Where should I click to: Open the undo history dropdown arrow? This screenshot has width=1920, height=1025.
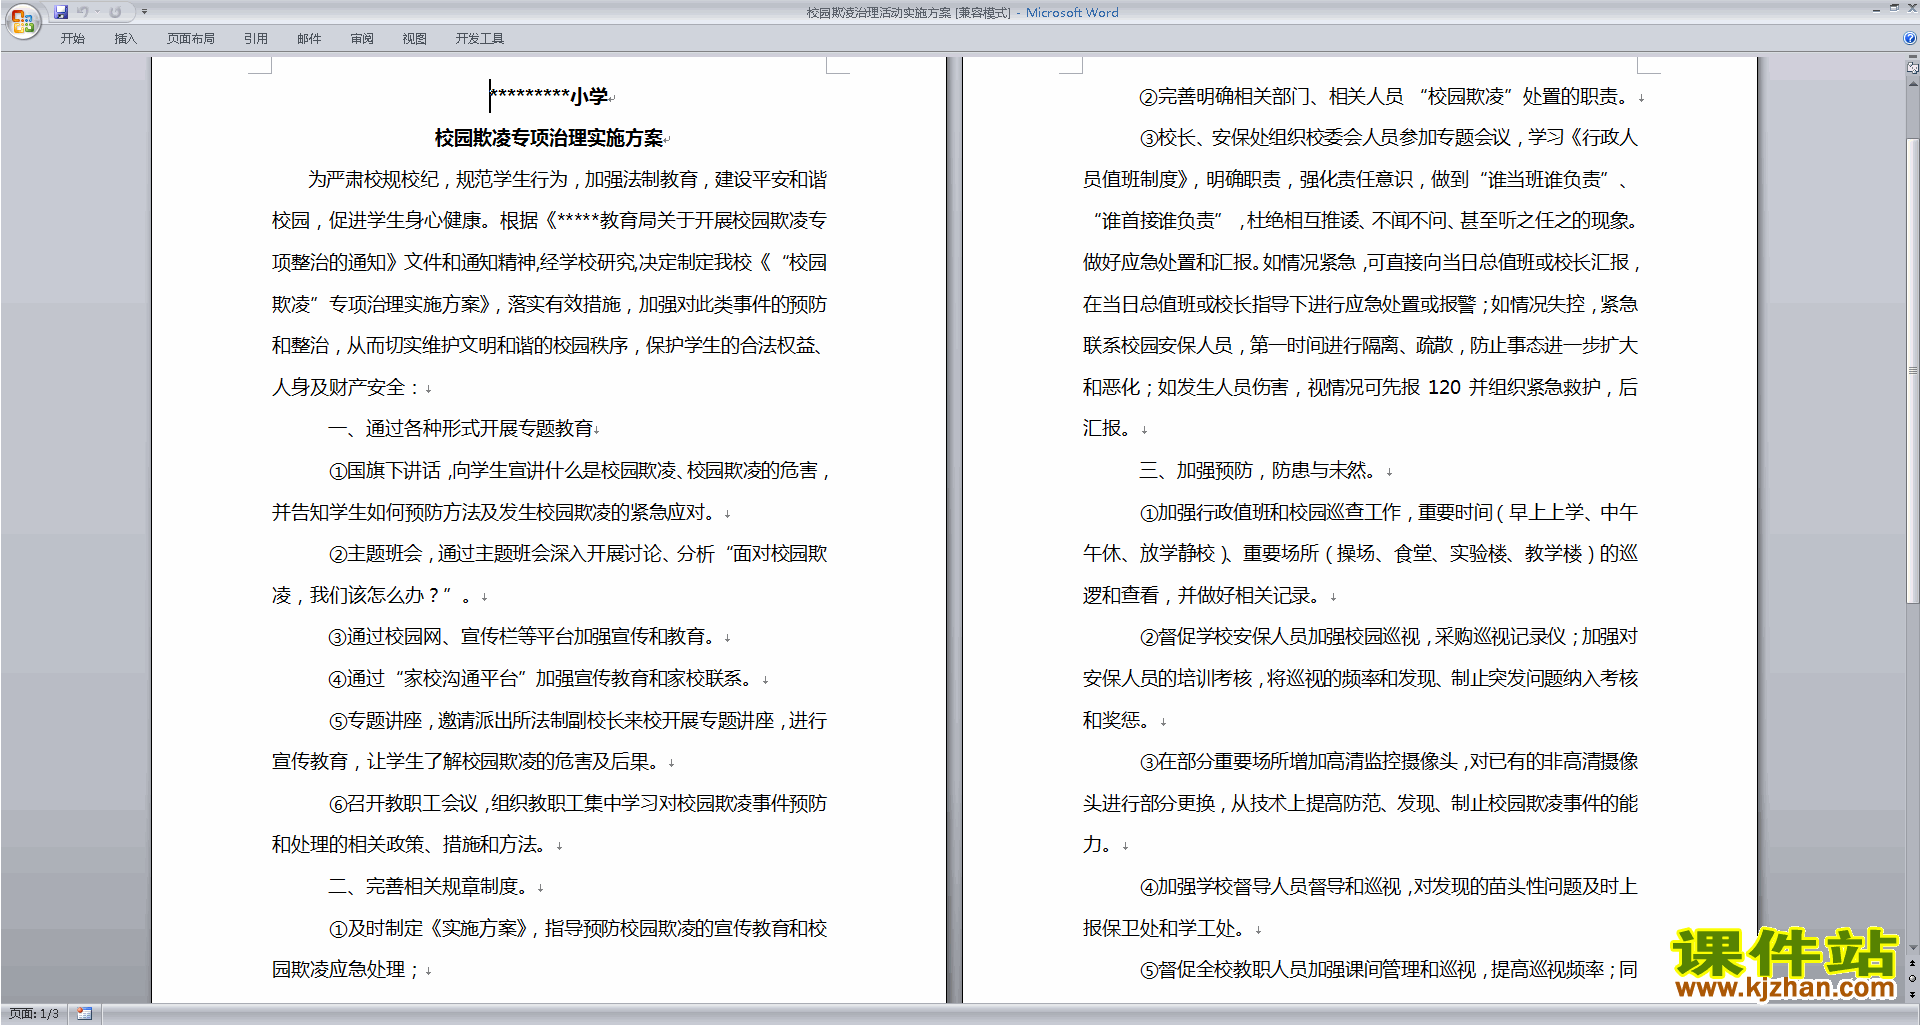tap(97, 12)
